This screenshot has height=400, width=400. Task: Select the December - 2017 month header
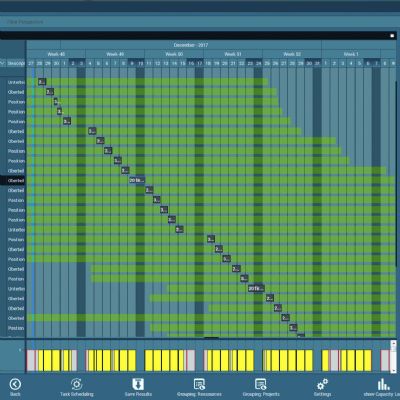[191, 45]
